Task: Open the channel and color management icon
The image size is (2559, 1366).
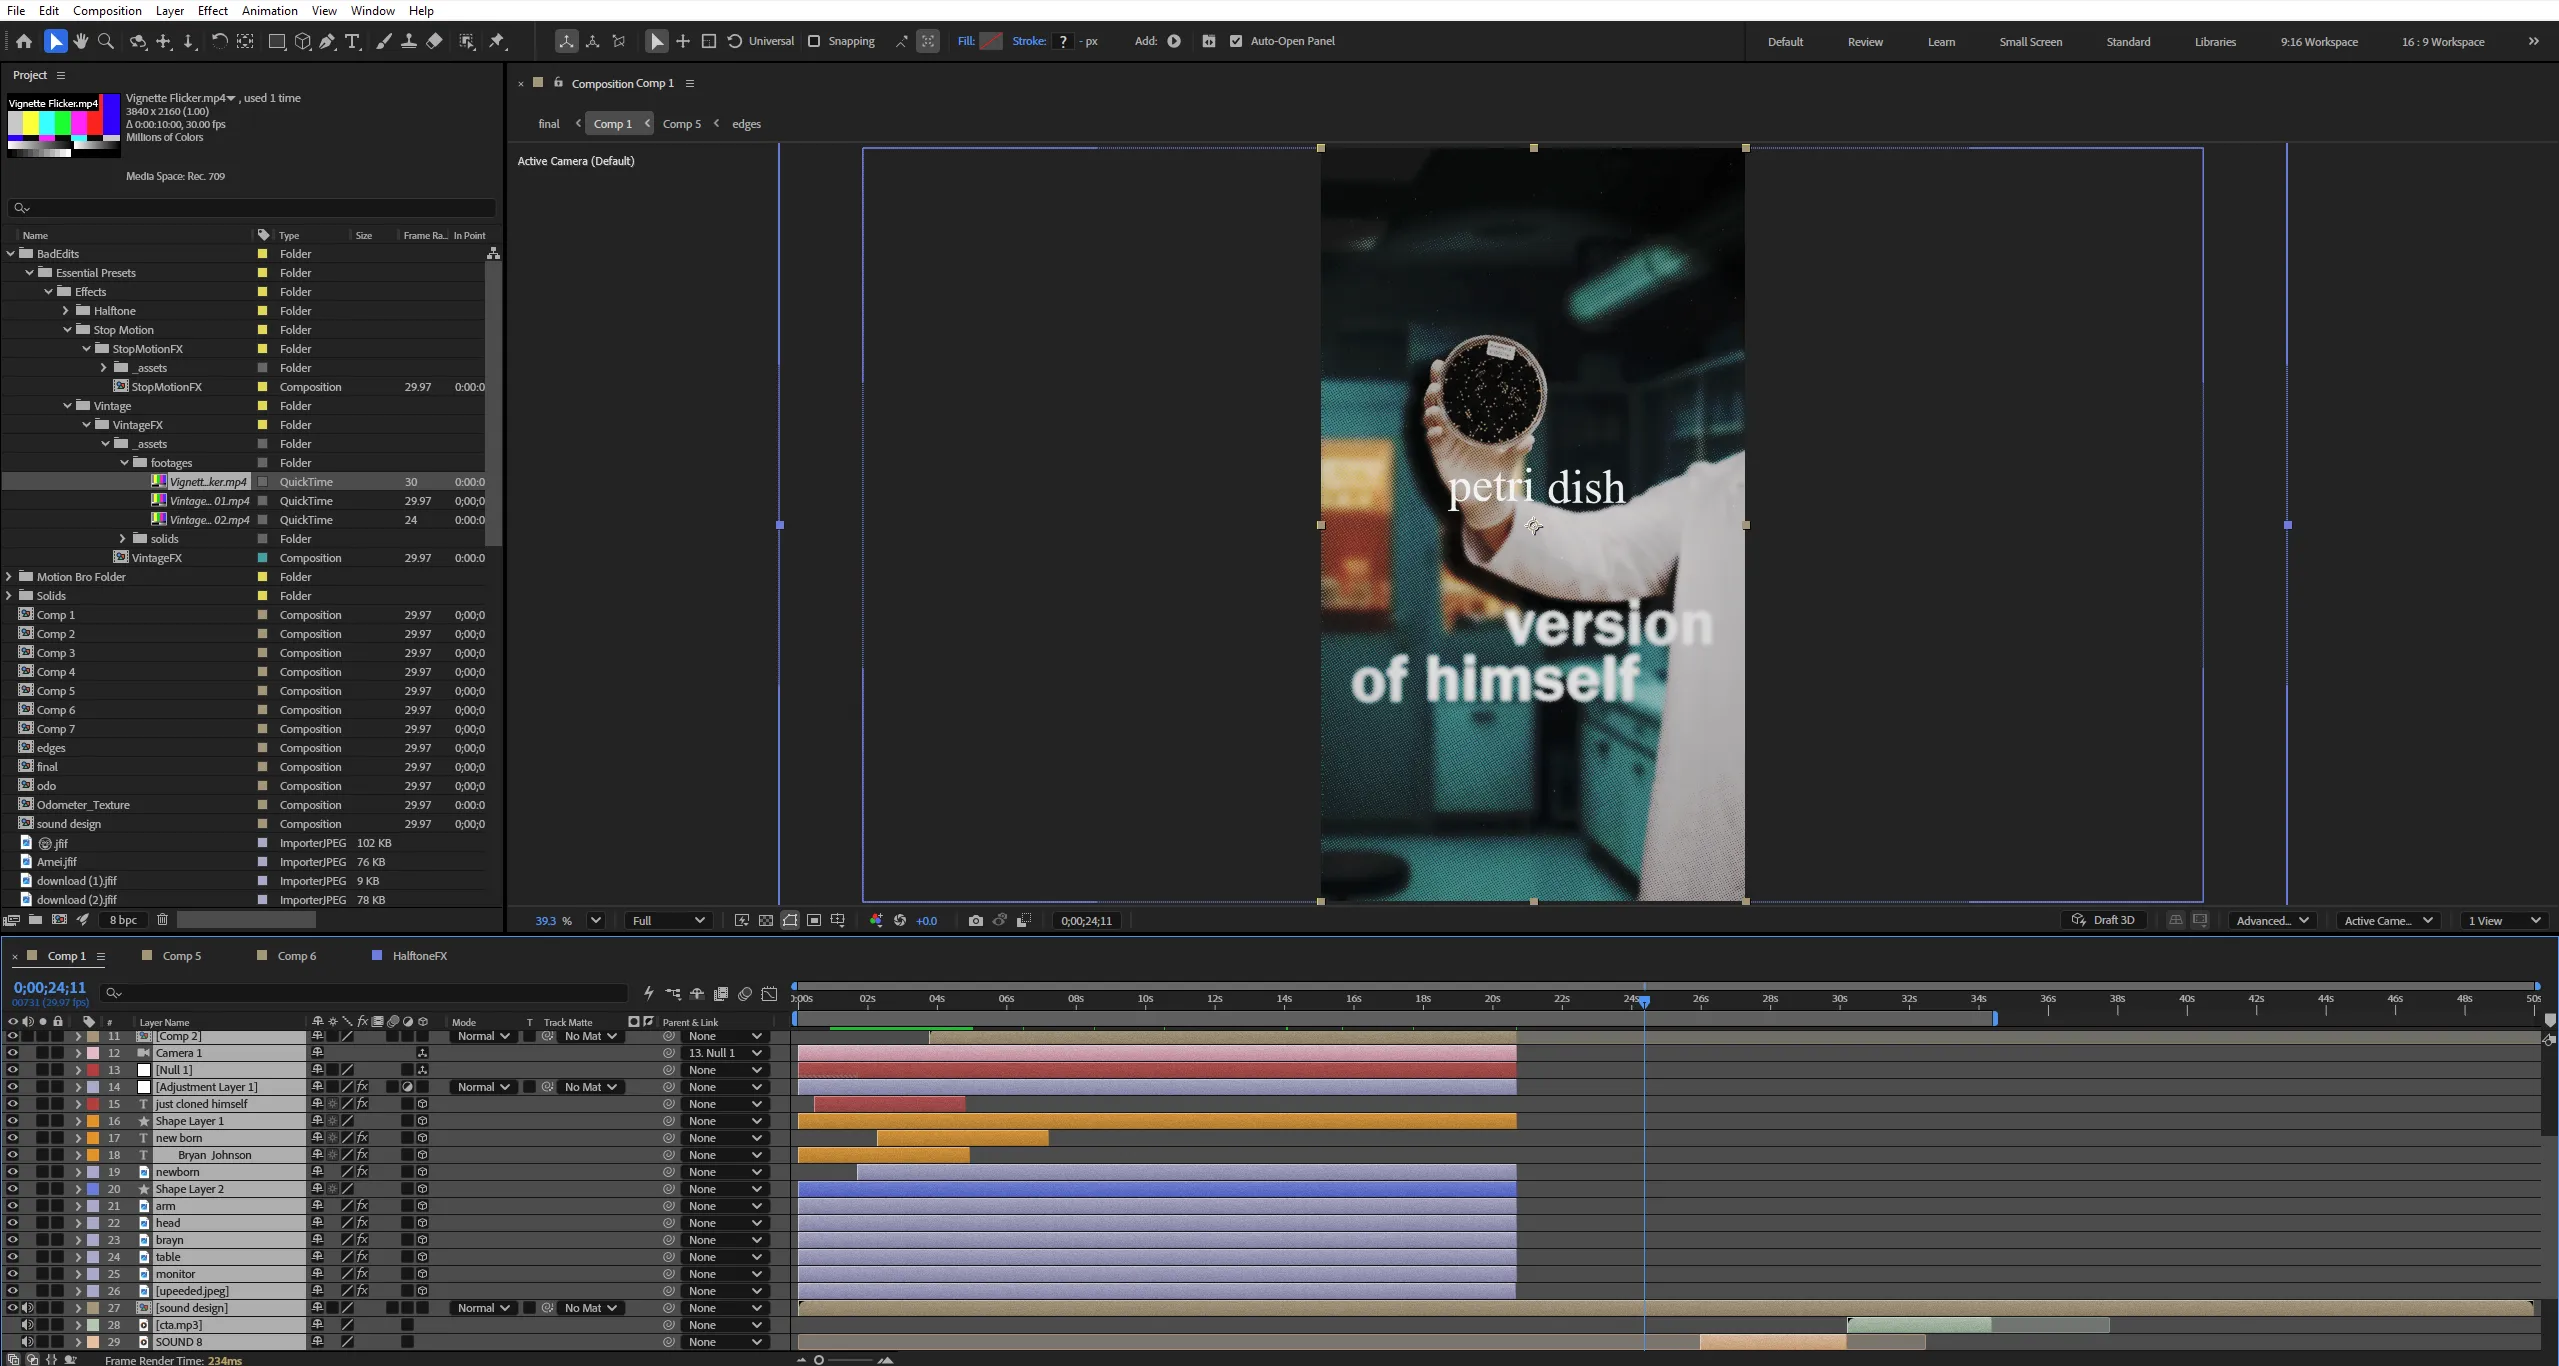Action: [x=876, y=921]
